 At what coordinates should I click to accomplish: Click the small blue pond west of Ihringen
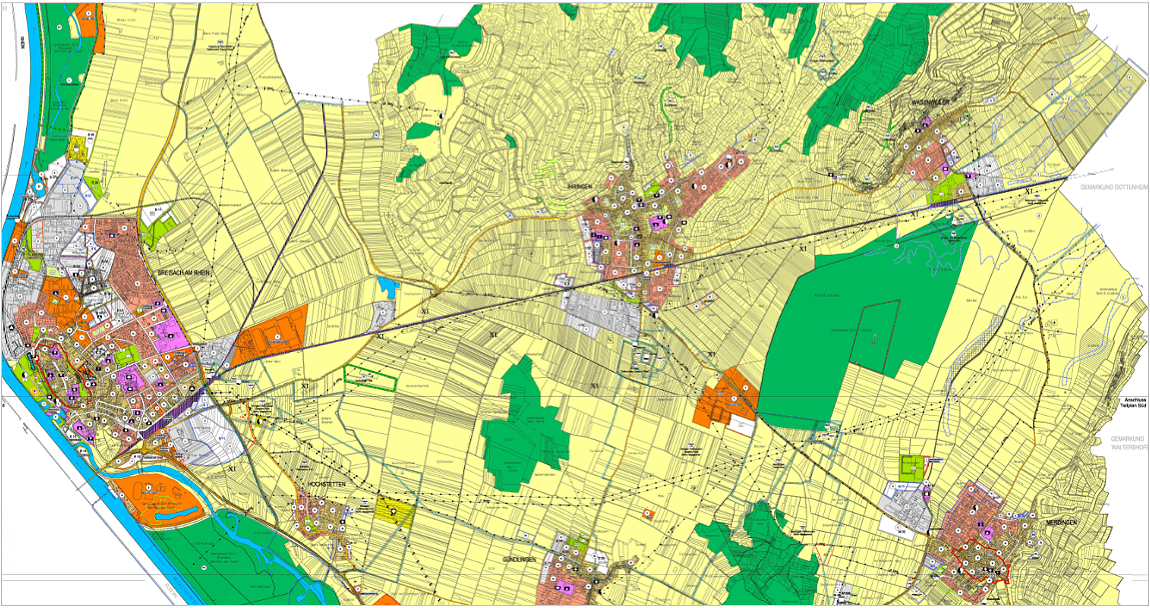(388, 287)
